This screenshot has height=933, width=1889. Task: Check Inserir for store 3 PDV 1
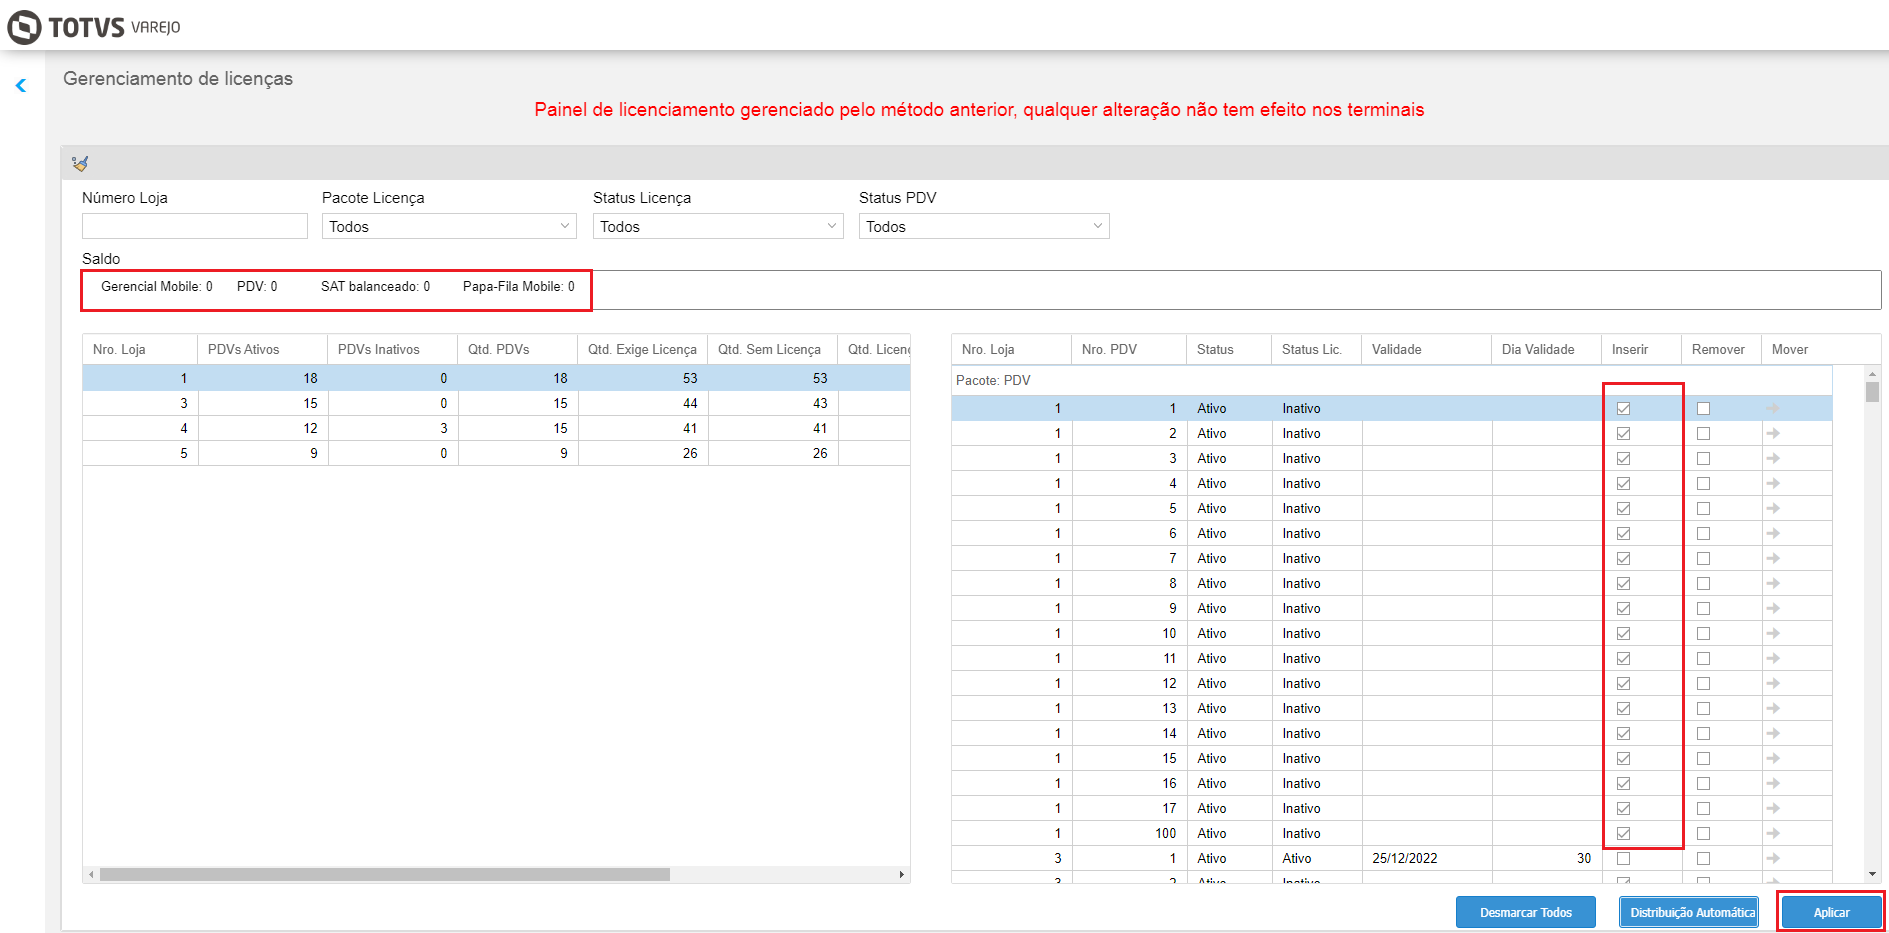point(1623,858)
